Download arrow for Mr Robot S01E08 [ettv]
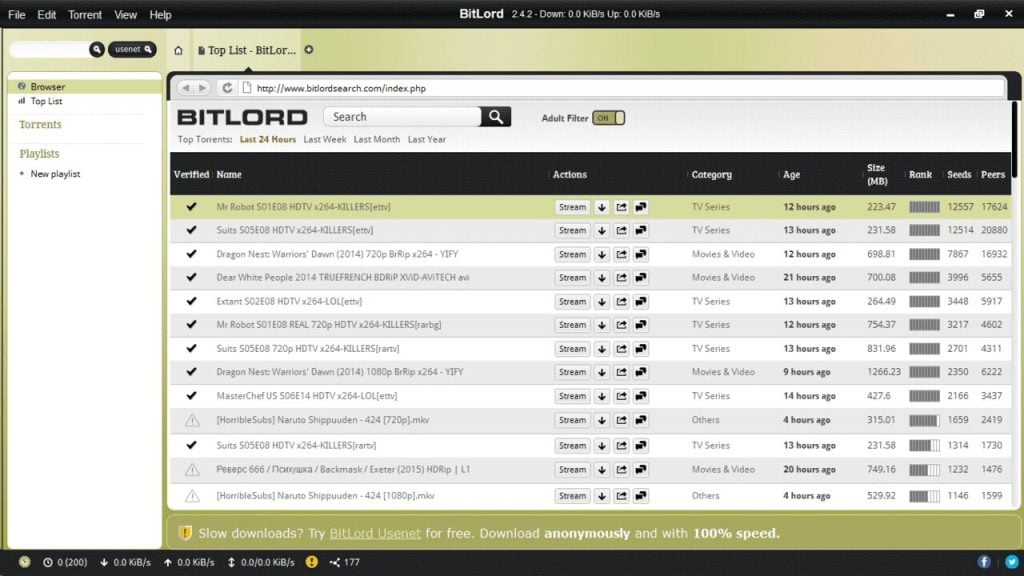 (x=601, y=207)
